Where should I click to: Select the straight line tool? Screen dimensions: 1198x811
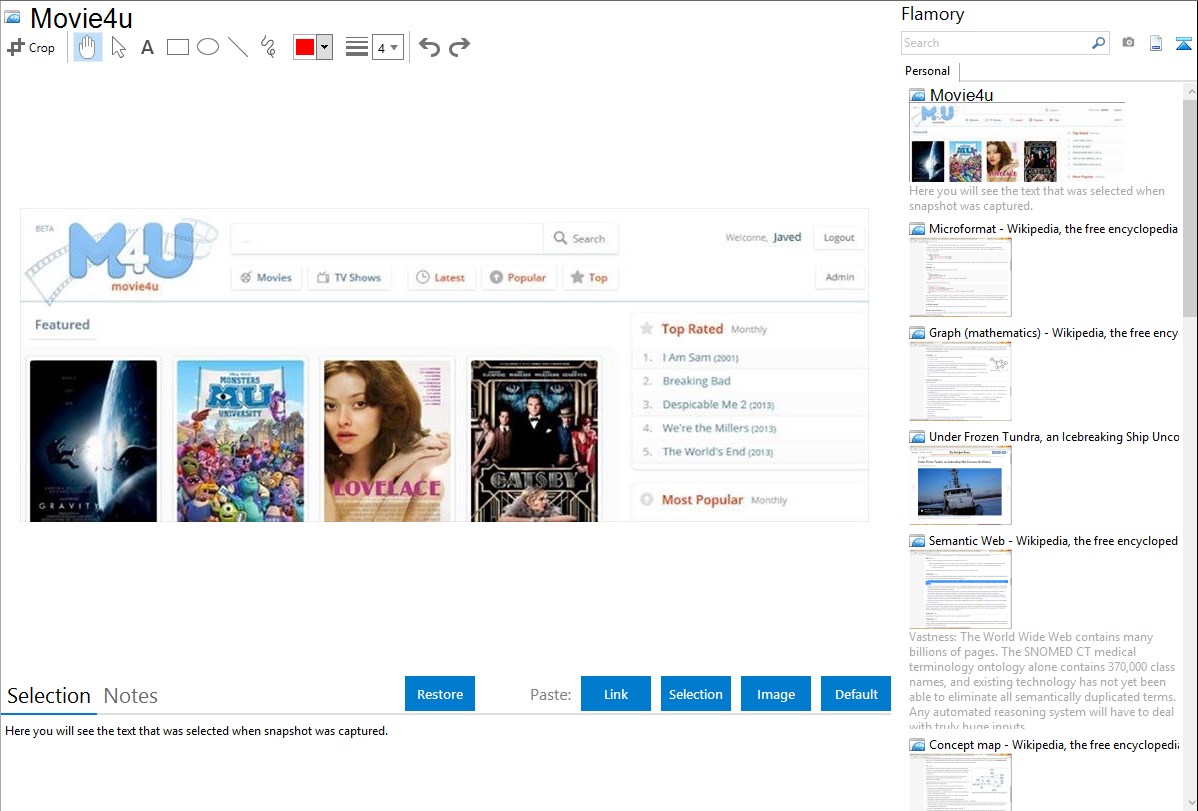[x=238, y=47]
